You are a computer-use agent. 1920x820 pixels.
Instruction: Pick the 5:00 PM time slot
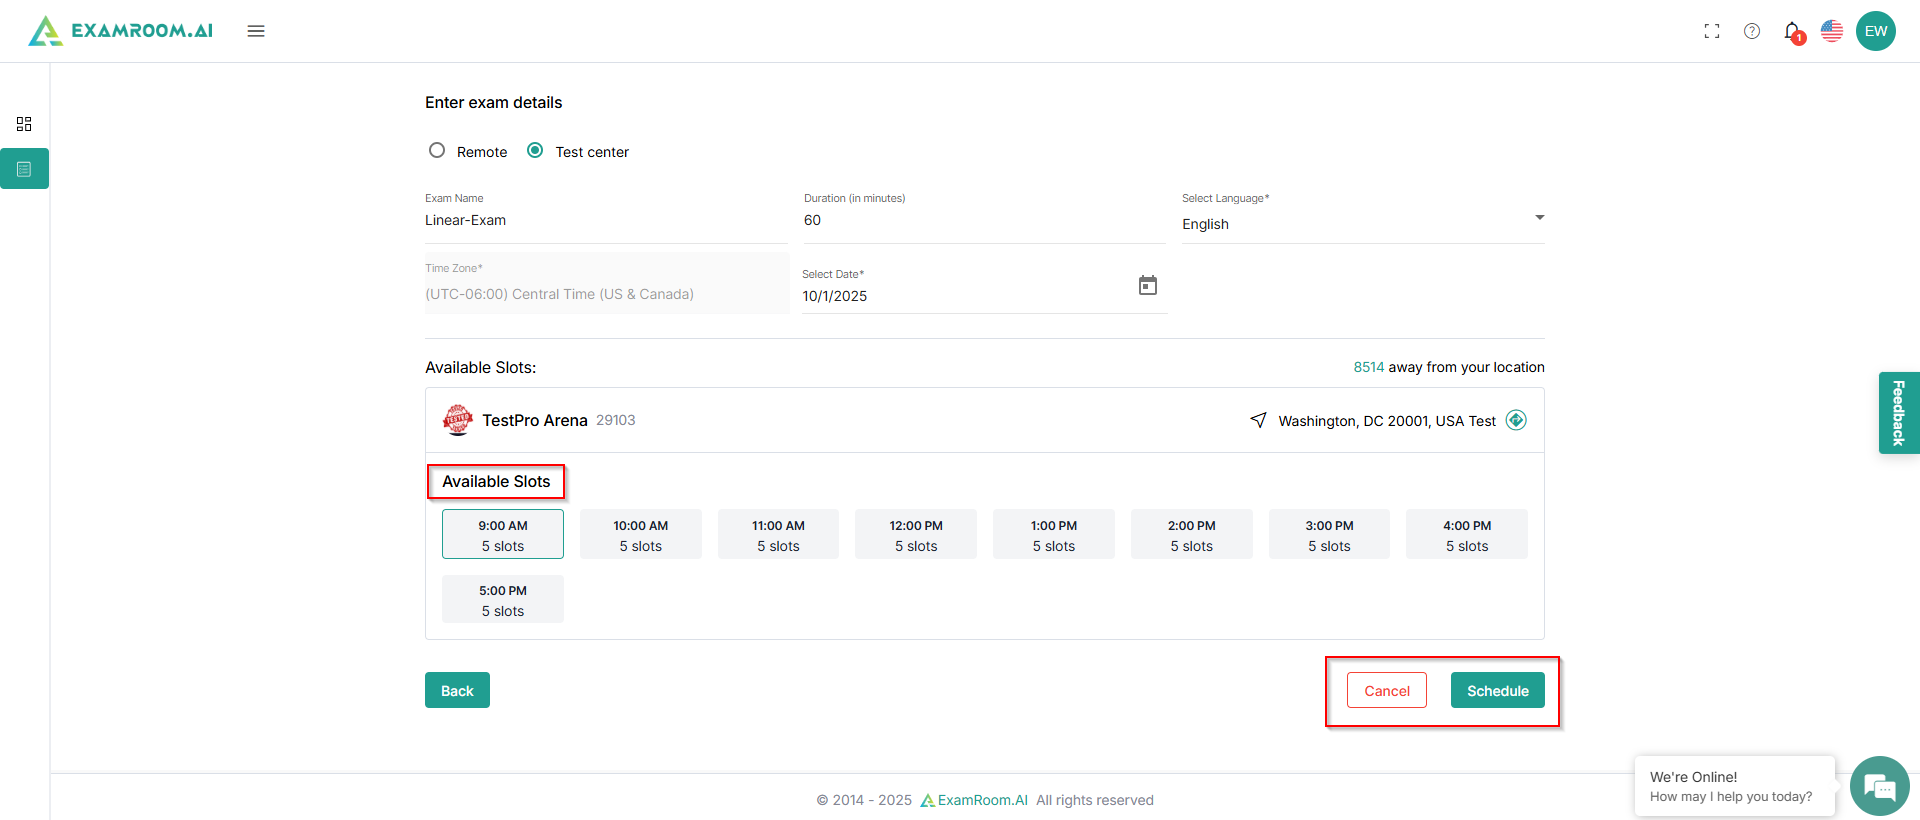coord(503,600)
